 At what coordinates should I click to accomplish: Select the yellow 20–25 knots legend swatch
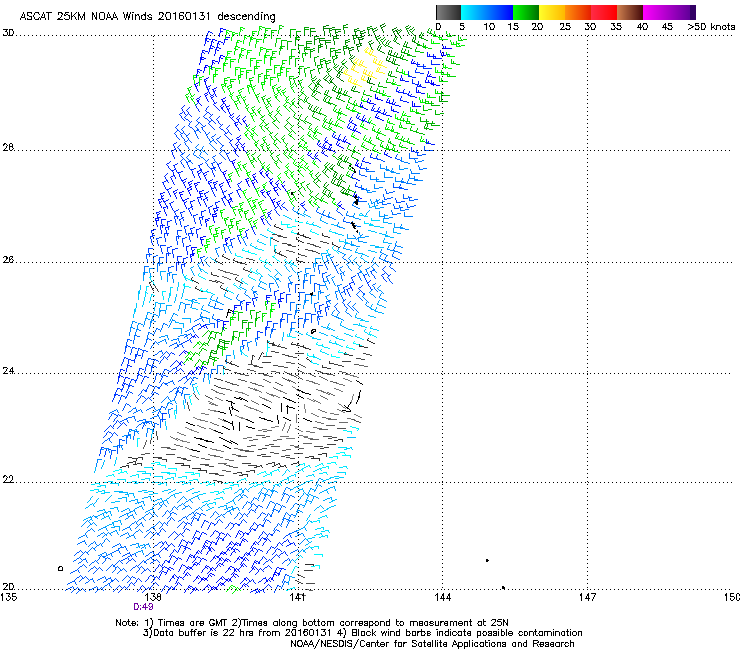[x=552, y=12]
